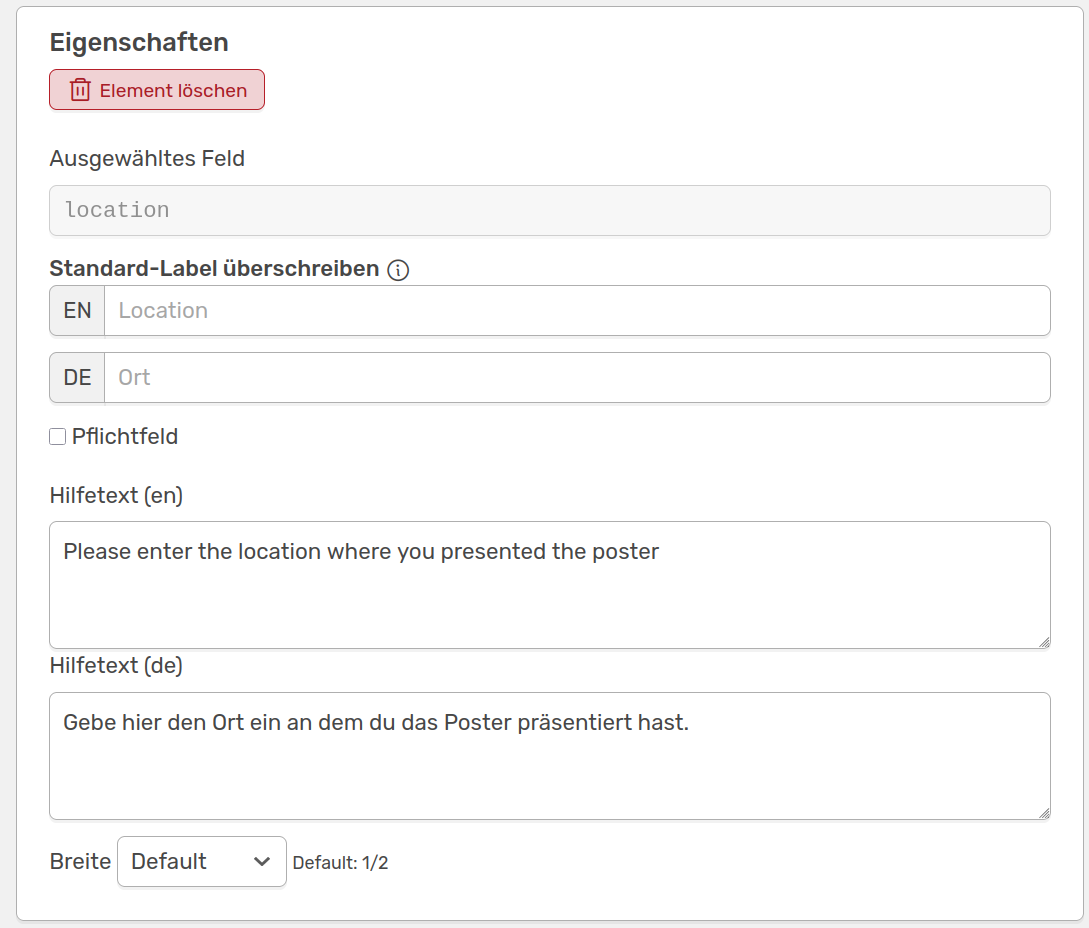
Task: Click the info icon beside Standard-Label überschreiben
Action: (x=398, y=270)
